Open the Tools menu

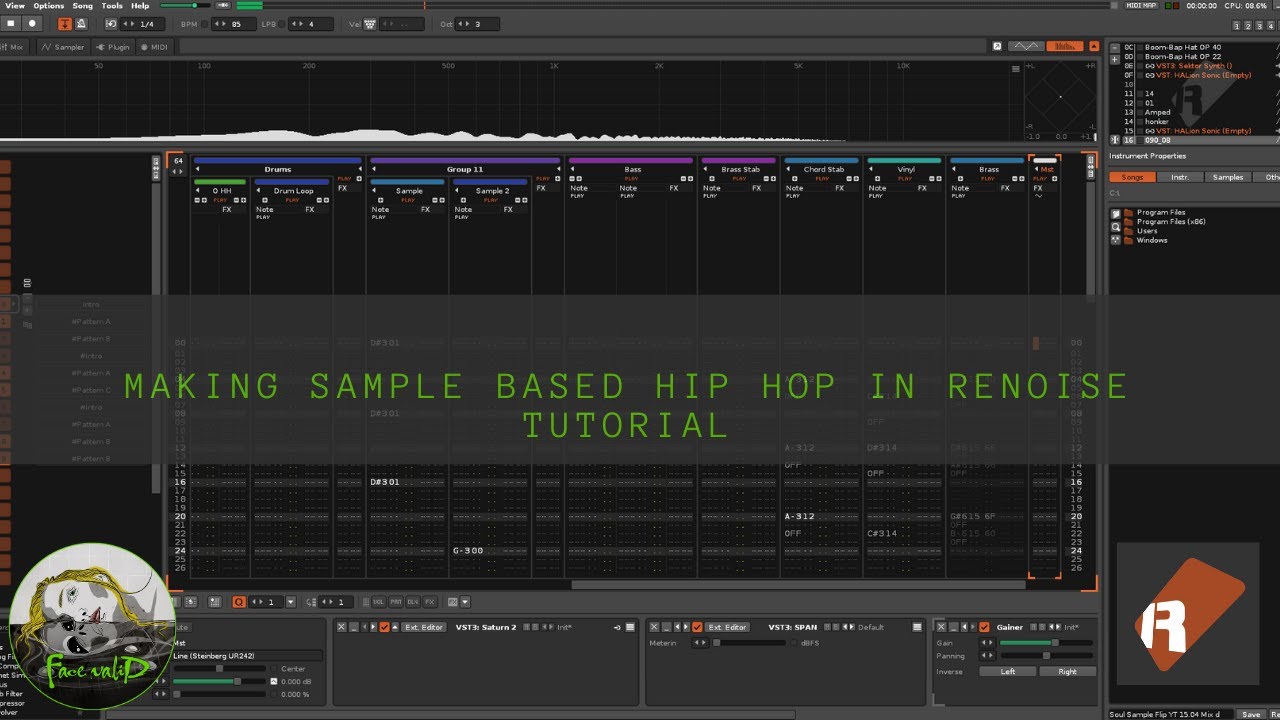coord(112,5)
